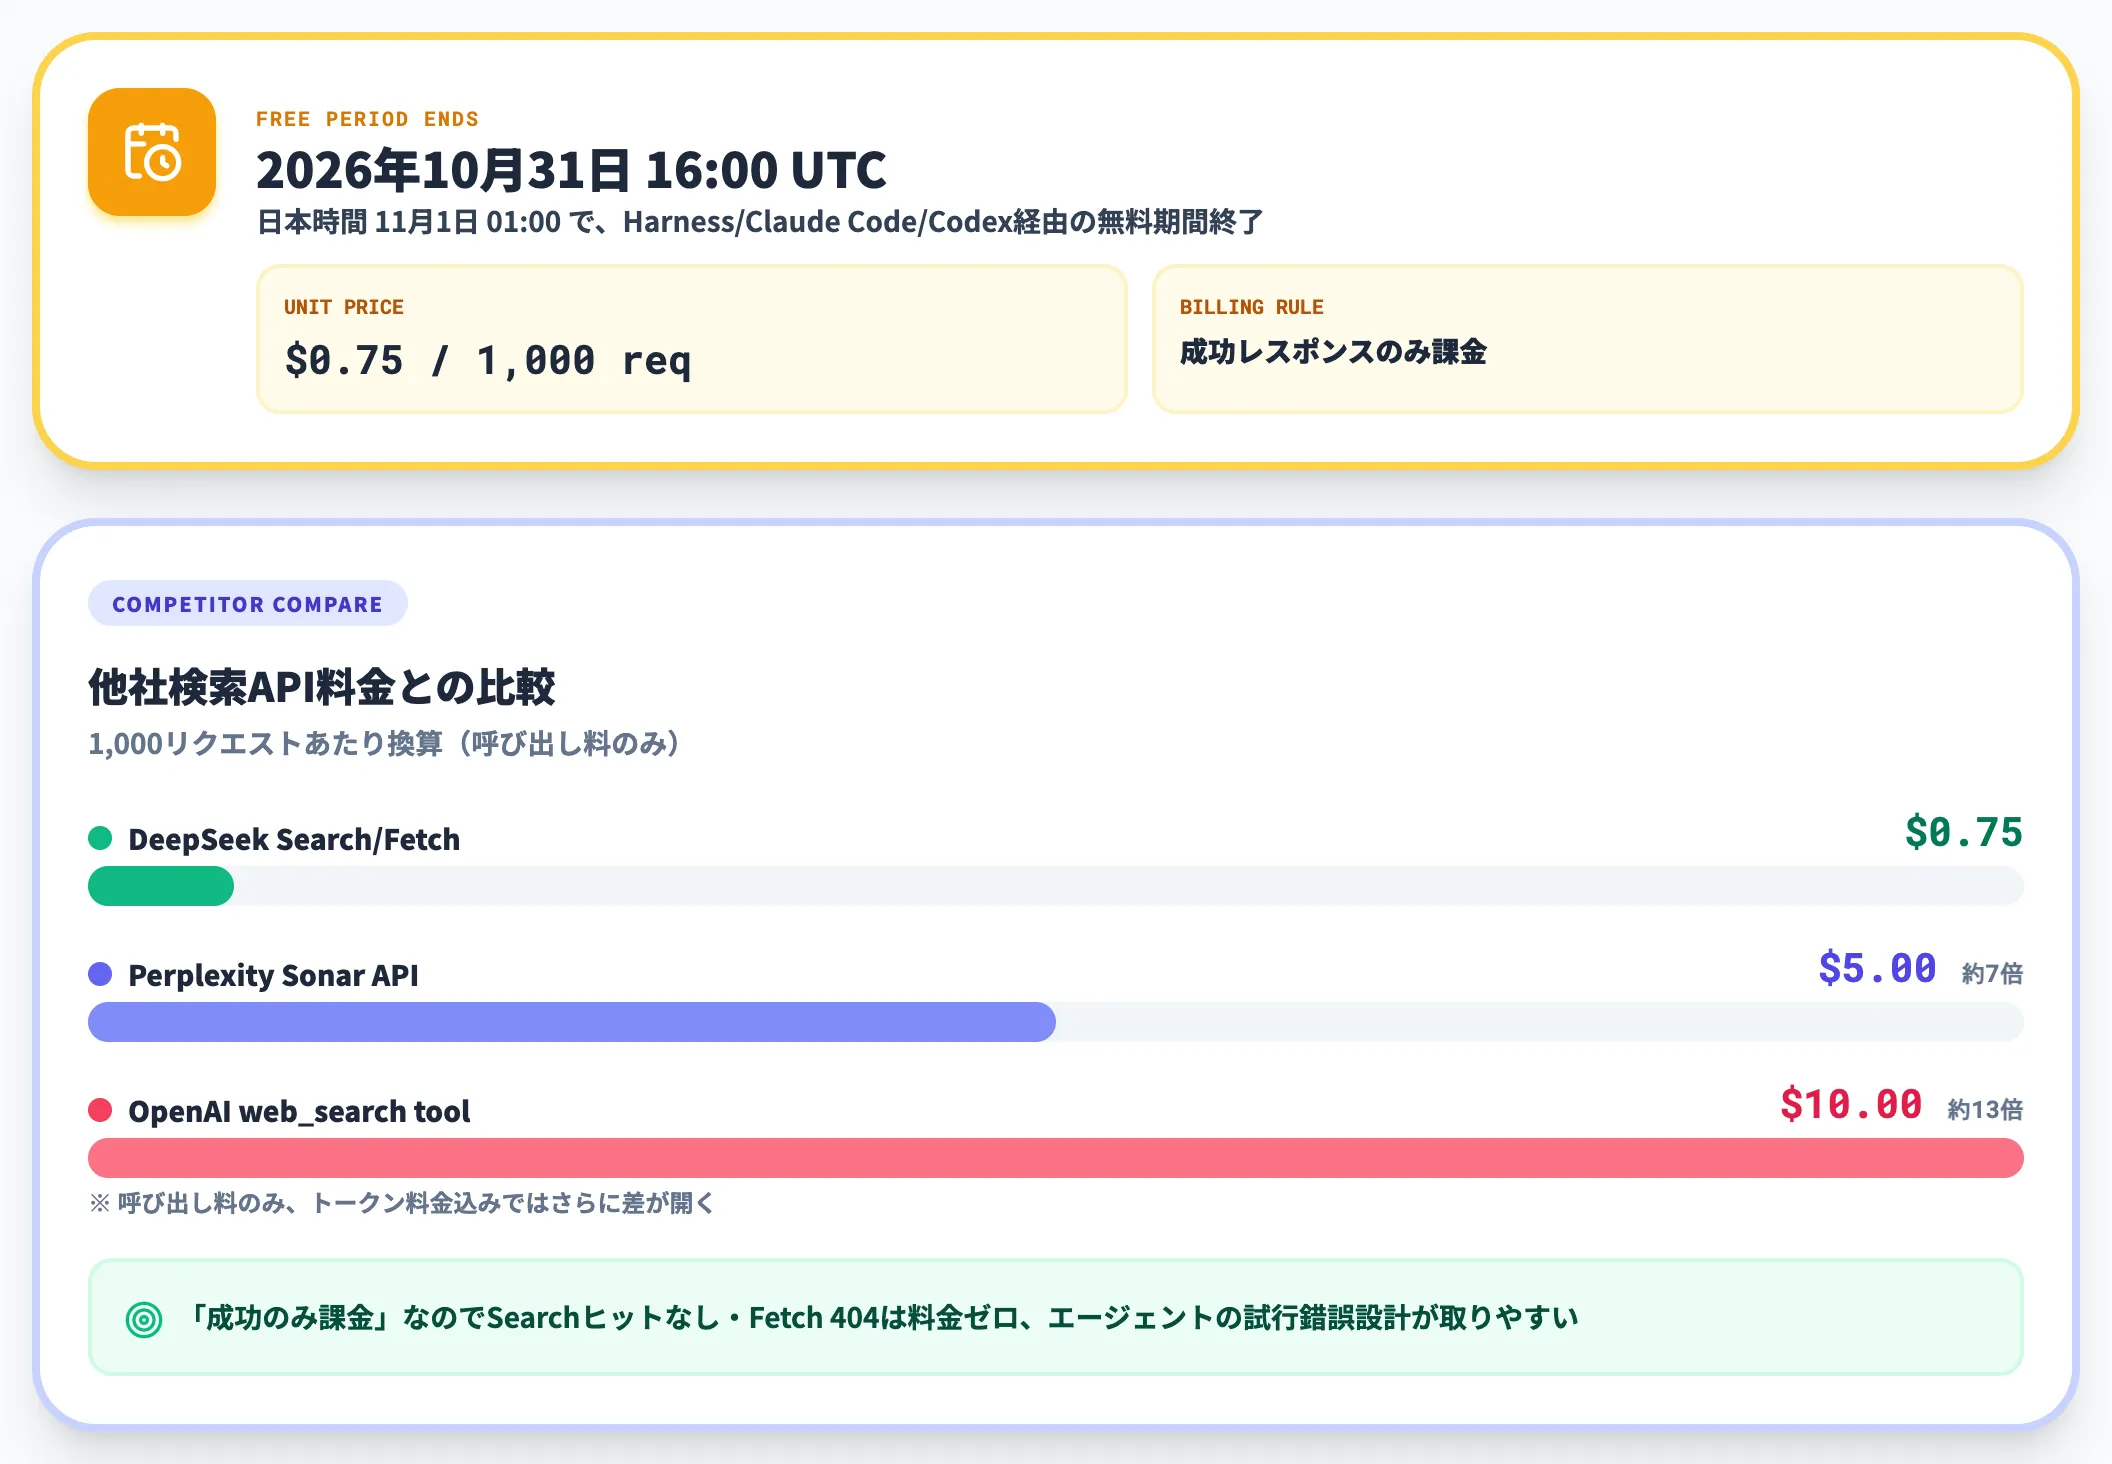Viewport: 2112px width, 1464px height.
Task: Click the OpenAI red price bar
Action: pos(1056,1158)
